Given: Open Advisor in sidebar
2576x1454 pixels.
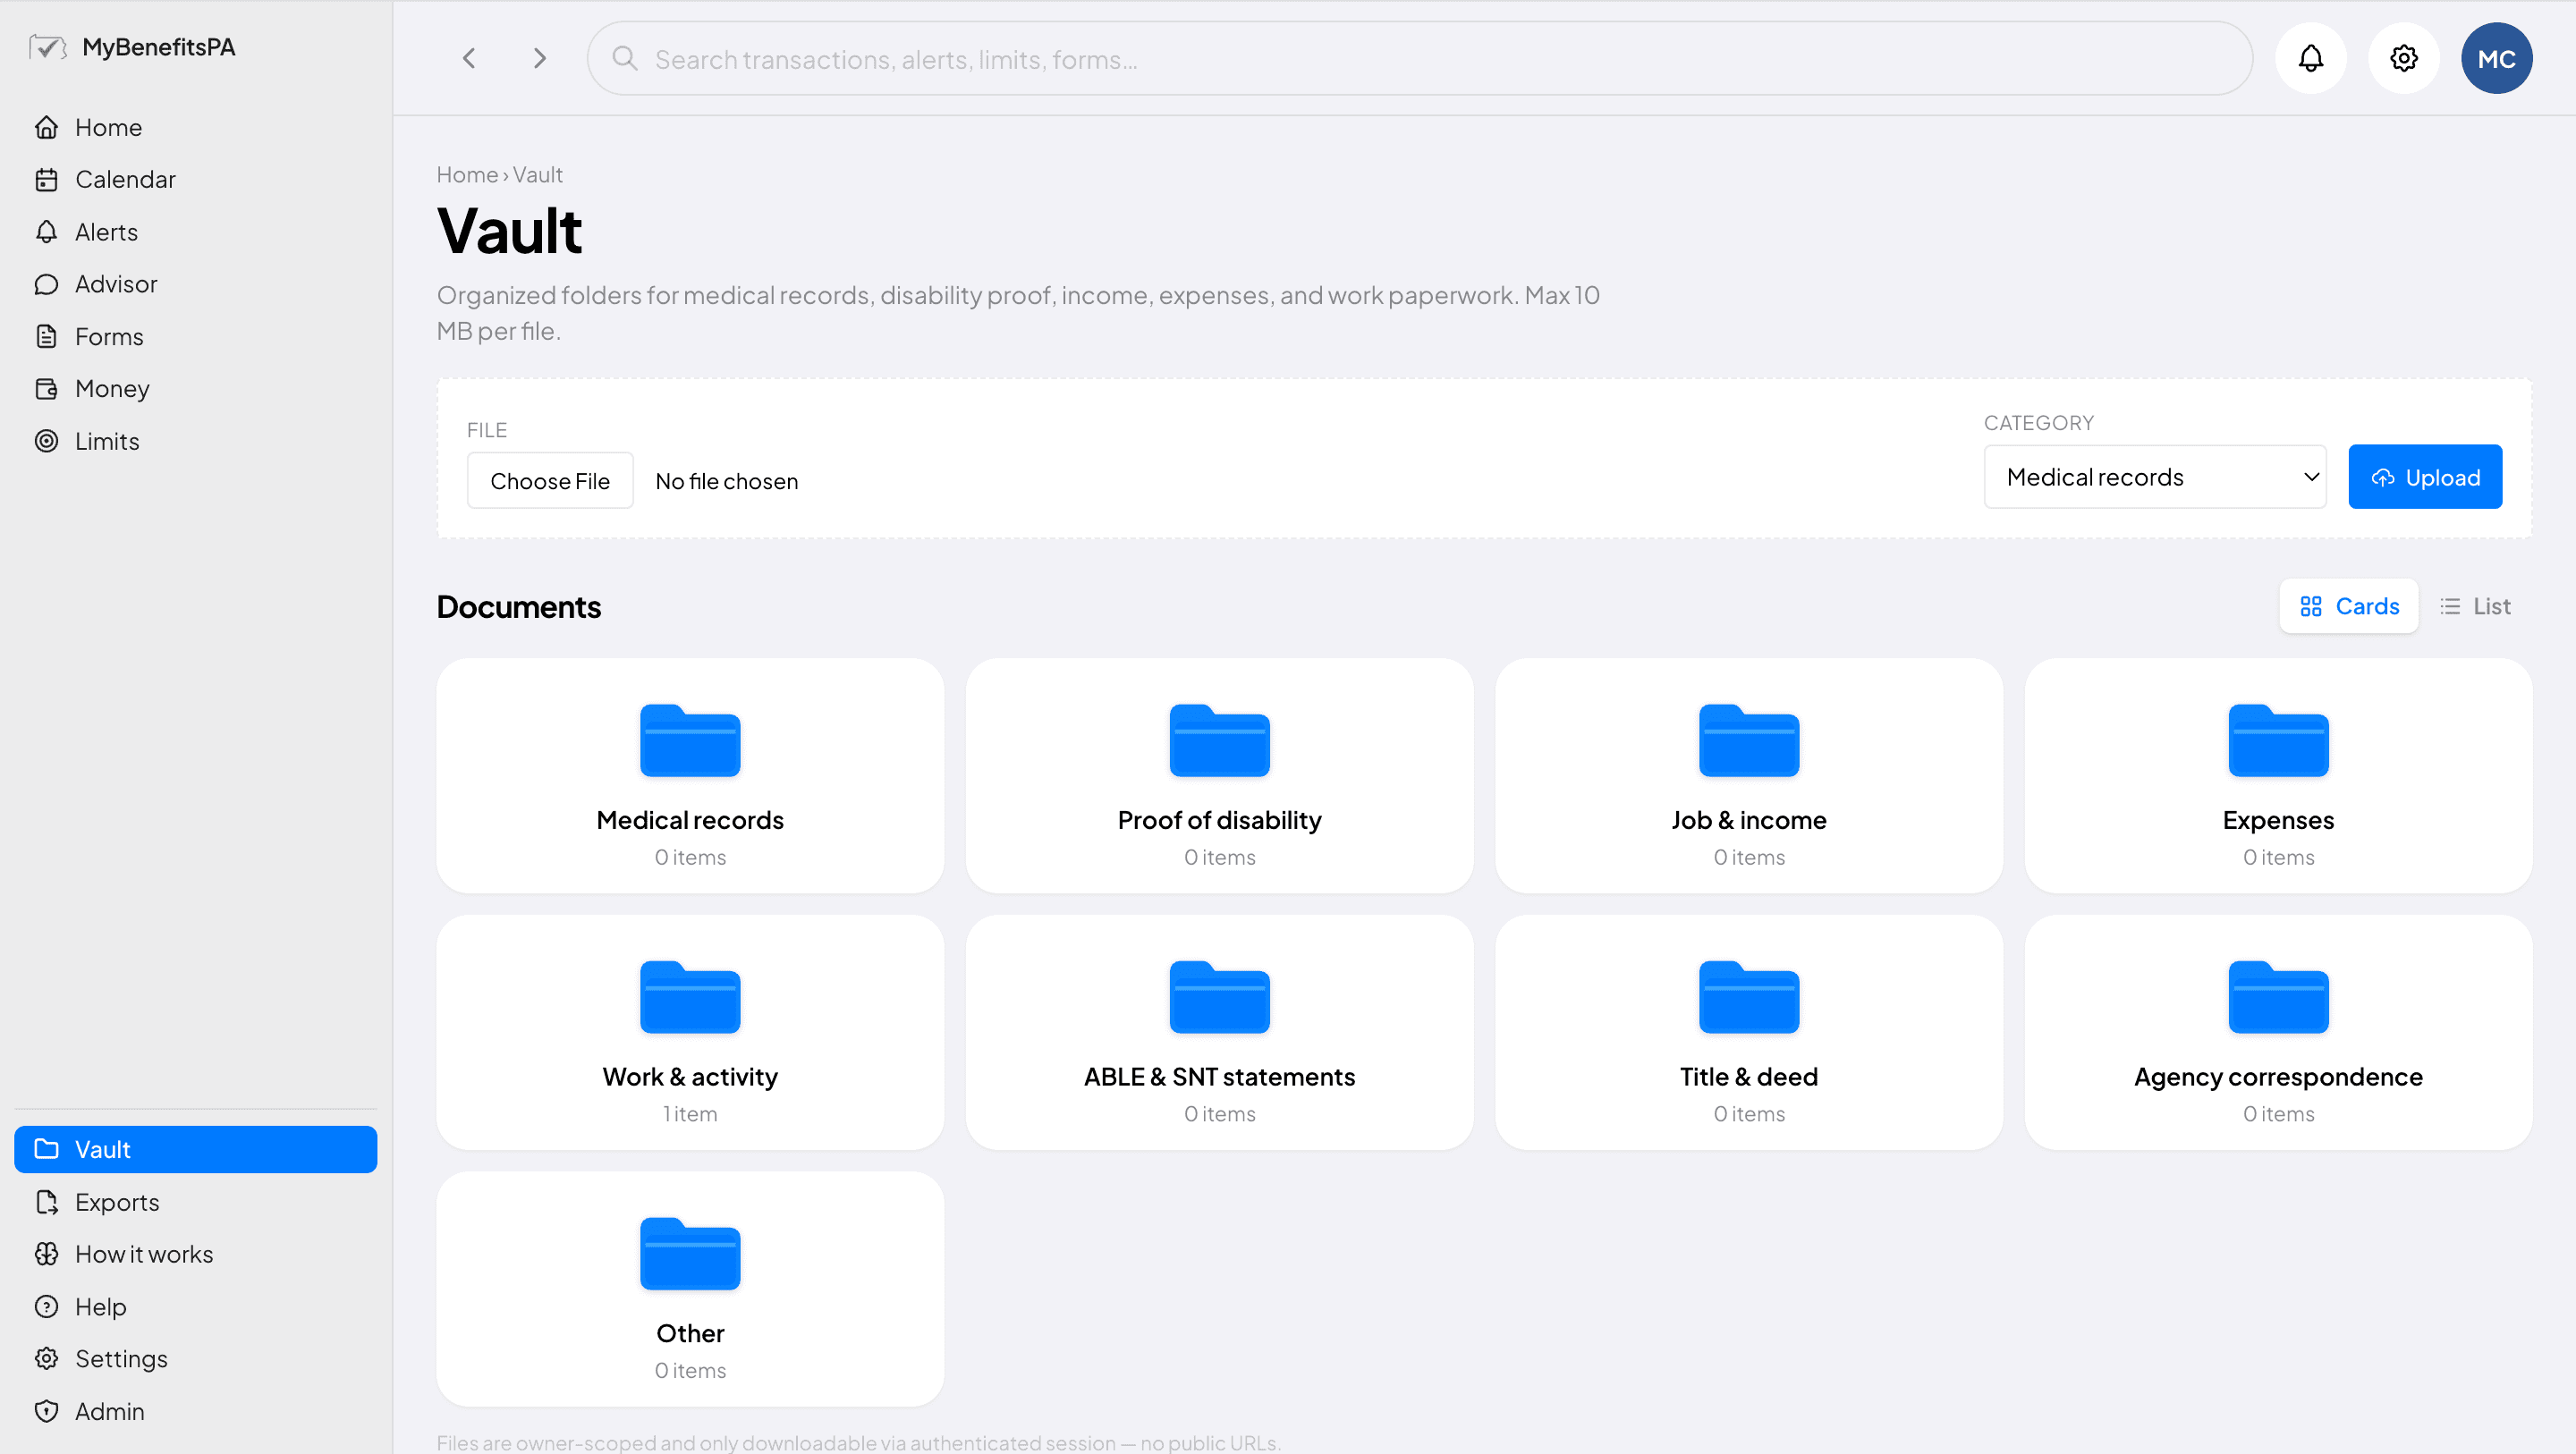Looking at the screenshot, I should 195,284.
